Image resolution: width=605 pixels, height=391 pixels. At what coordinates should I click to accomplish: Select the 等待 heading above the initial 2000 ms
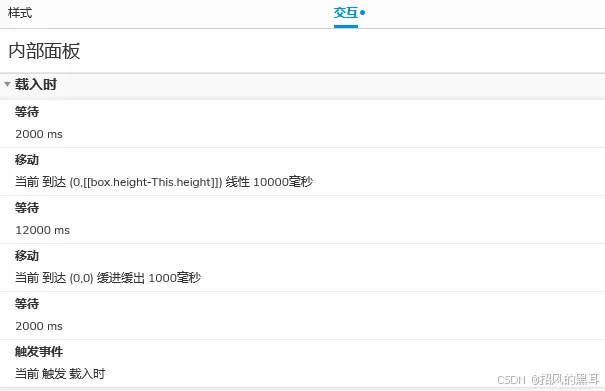pos(27,112)
